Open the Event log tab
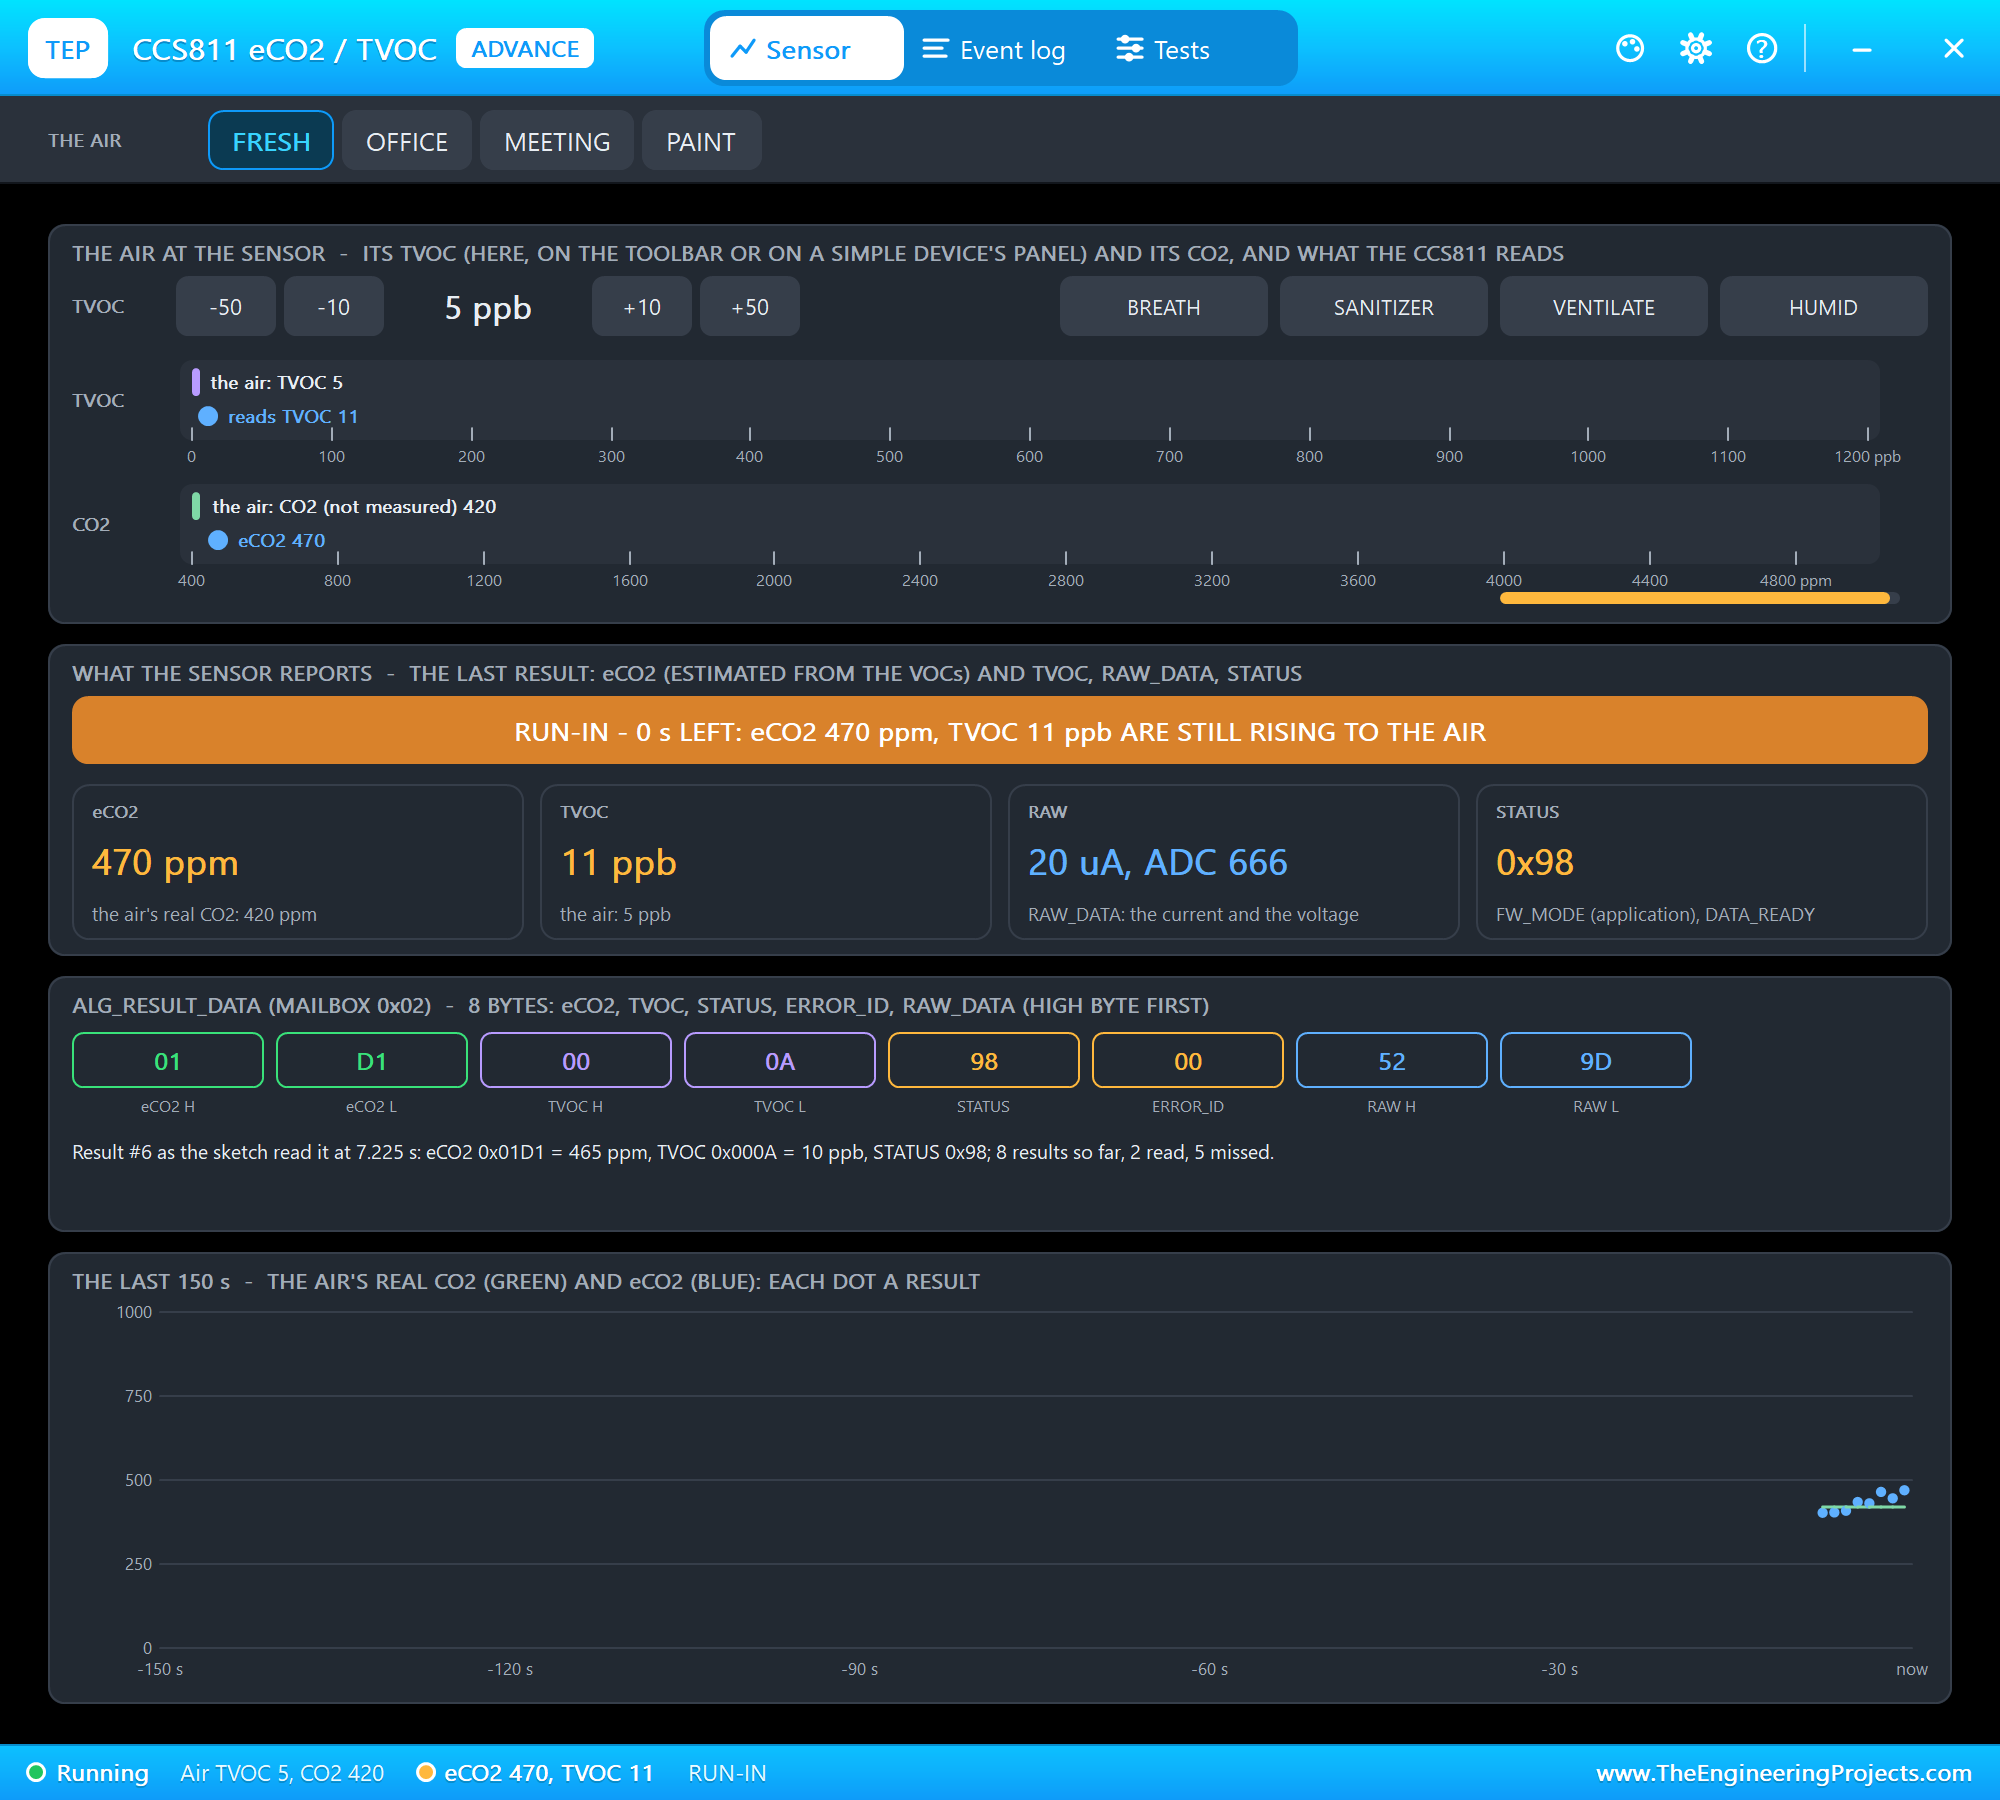The width and height of the screenshot is (2000, 1800). tap(993, 48)
